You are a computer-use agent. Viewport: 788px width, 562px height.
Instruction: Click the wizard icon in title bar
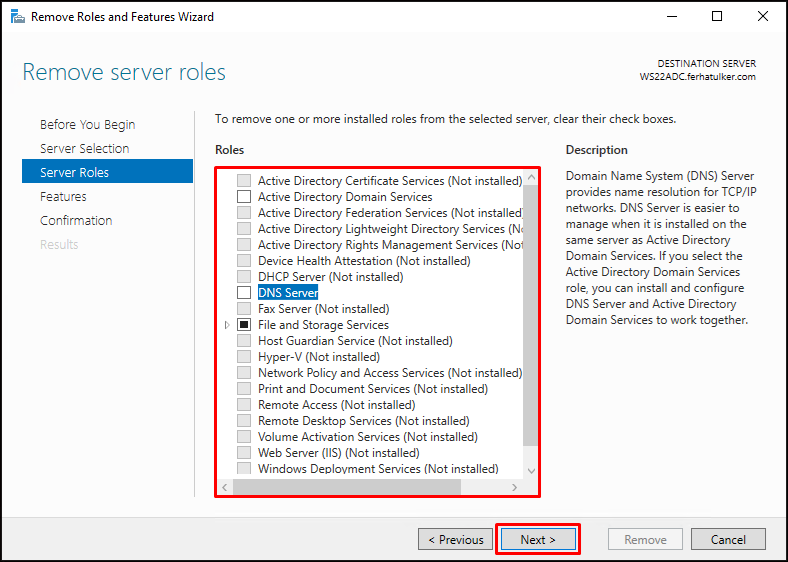pos(18,17)
